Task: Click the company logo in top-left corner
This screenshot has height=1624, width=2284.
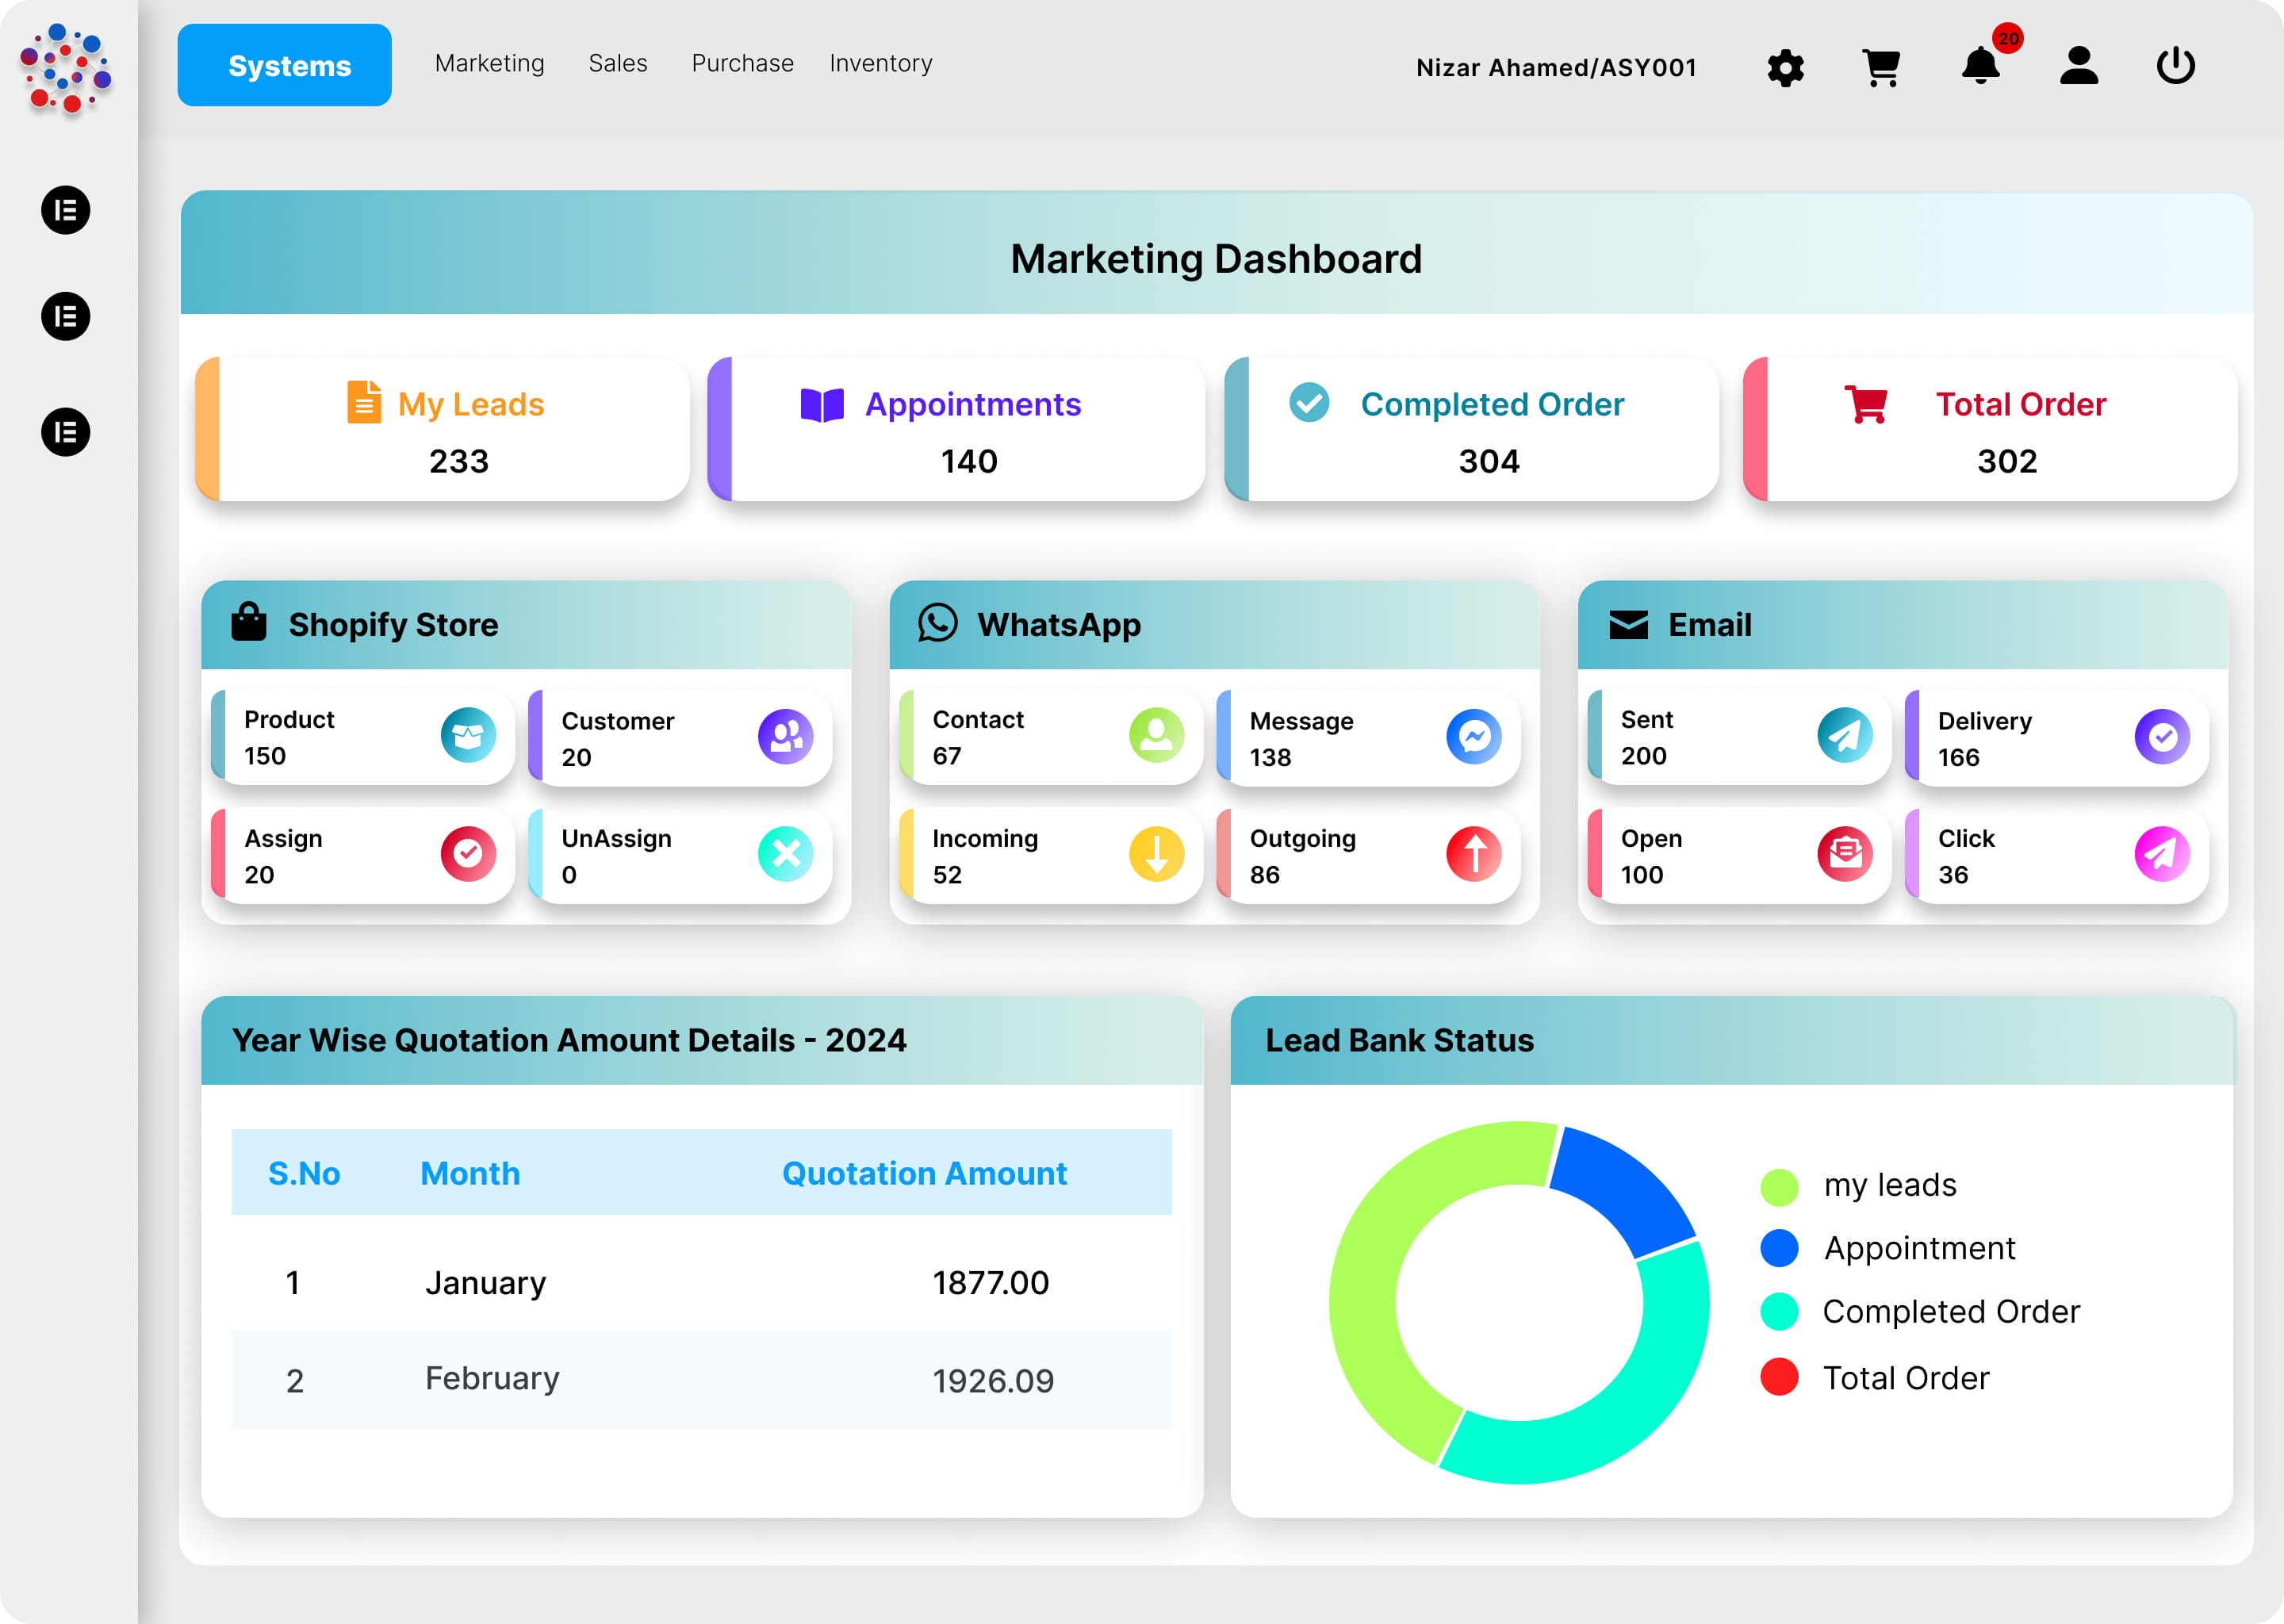Action: click(x=66, y=65)
